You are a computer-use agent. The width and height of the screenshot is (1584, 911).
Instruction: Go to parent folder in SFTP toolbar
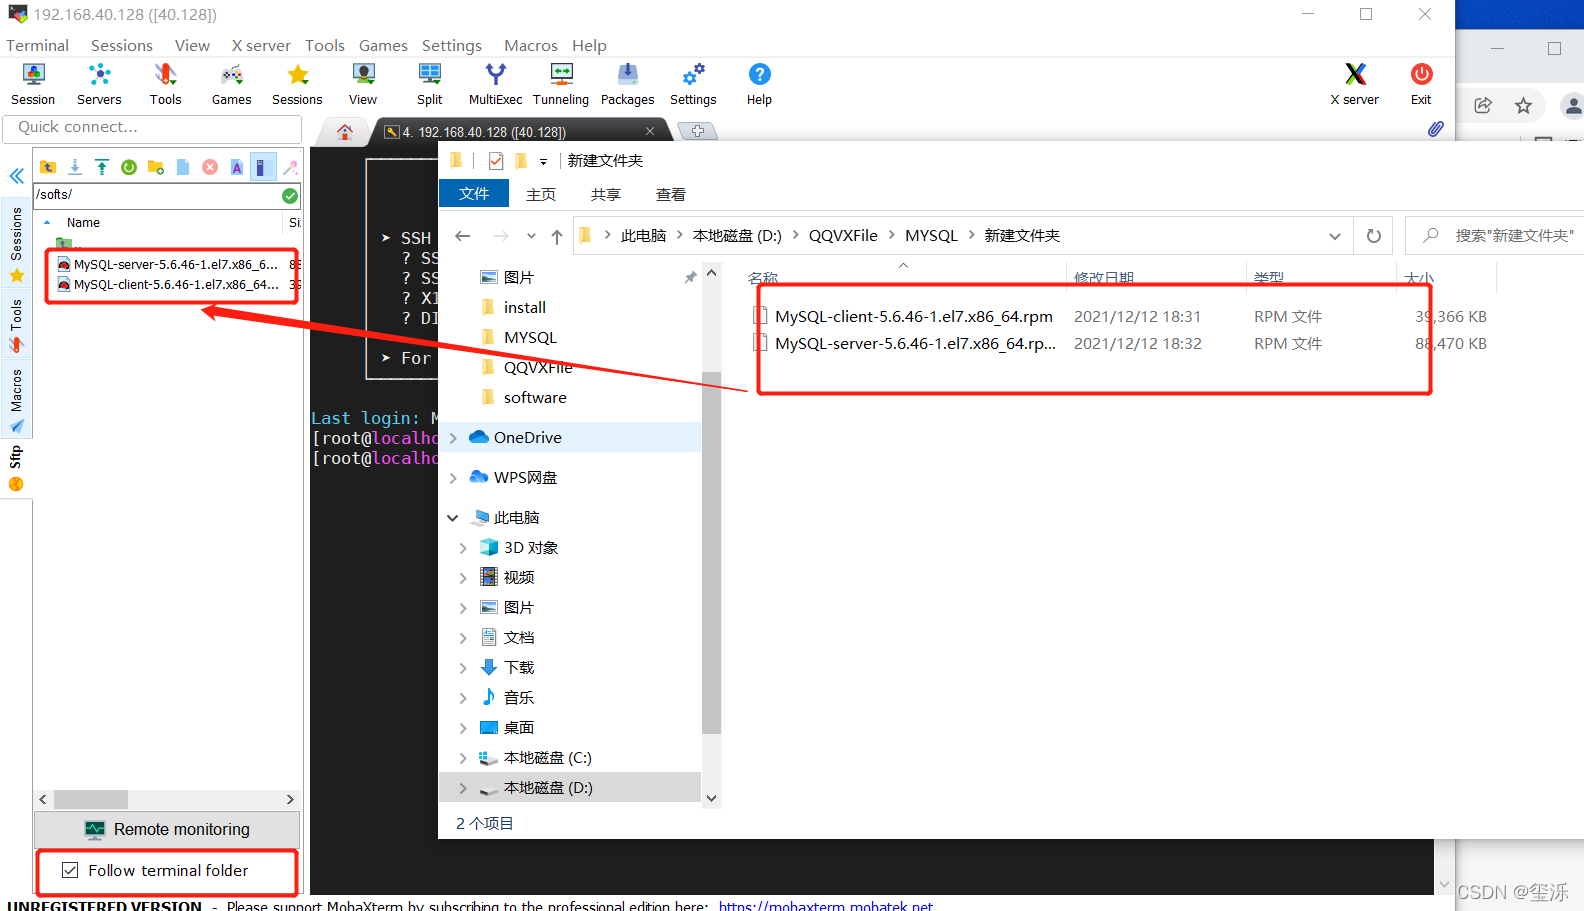tap(48, 167)
